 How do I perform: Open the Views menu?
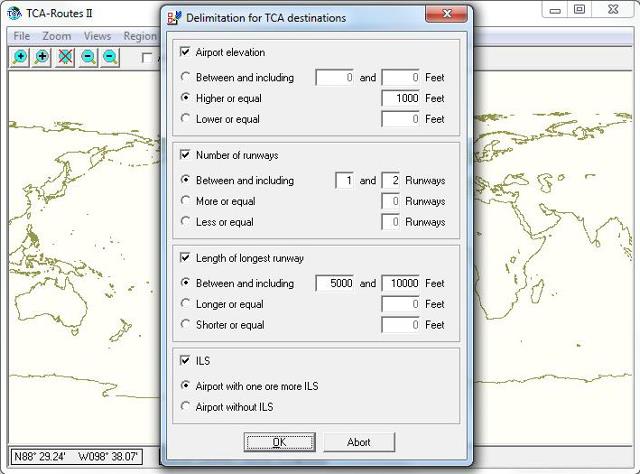click(97, 36)
